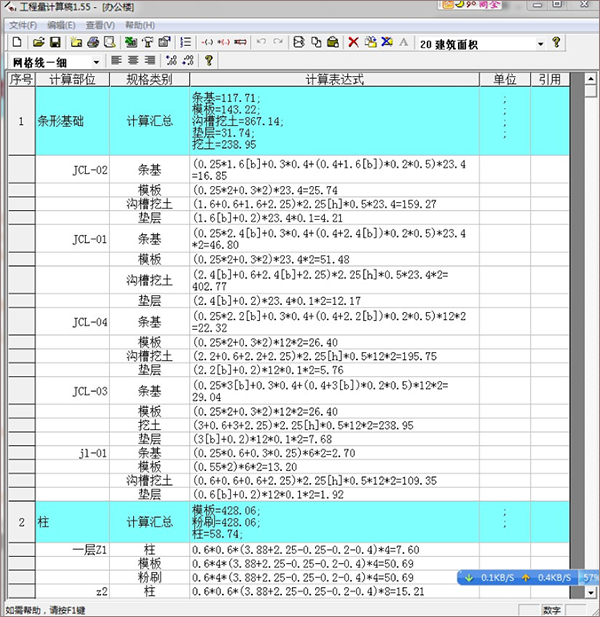Click the help question mark icon on the second toolbar

tap(209, 60)
